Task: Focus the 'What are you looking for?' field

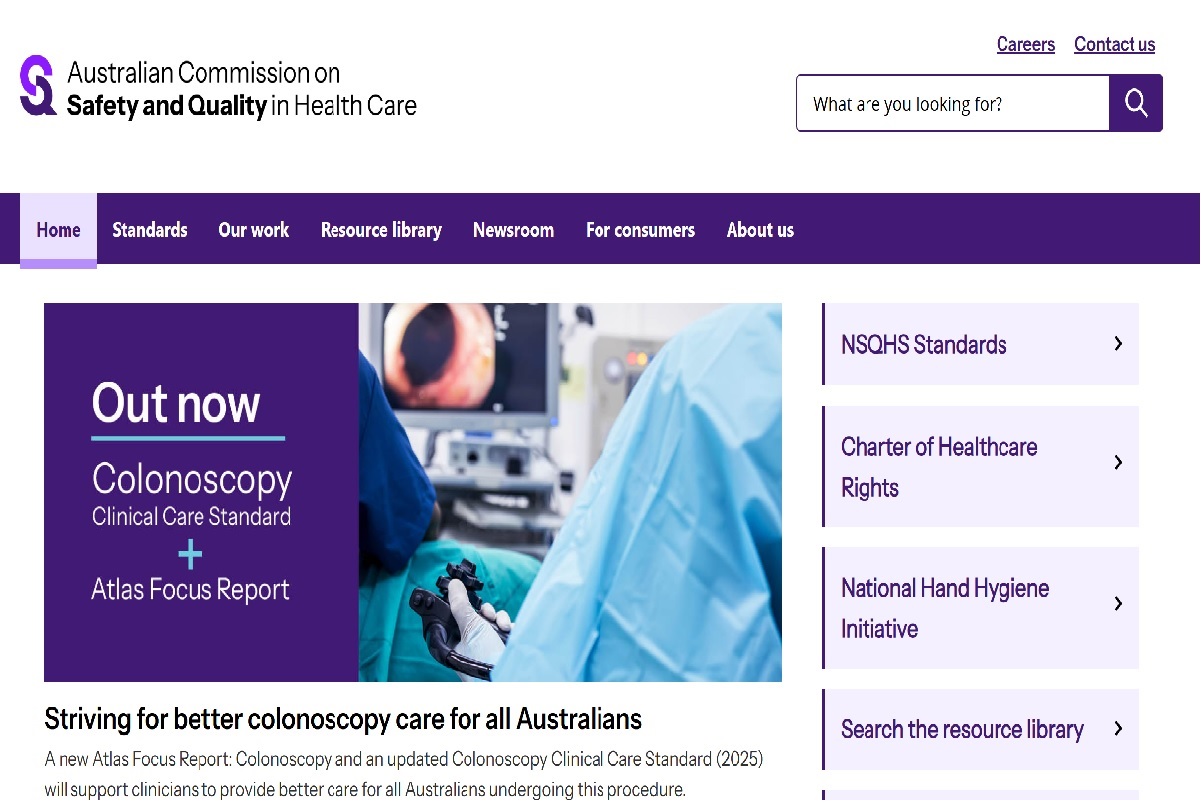Action: 952,104
